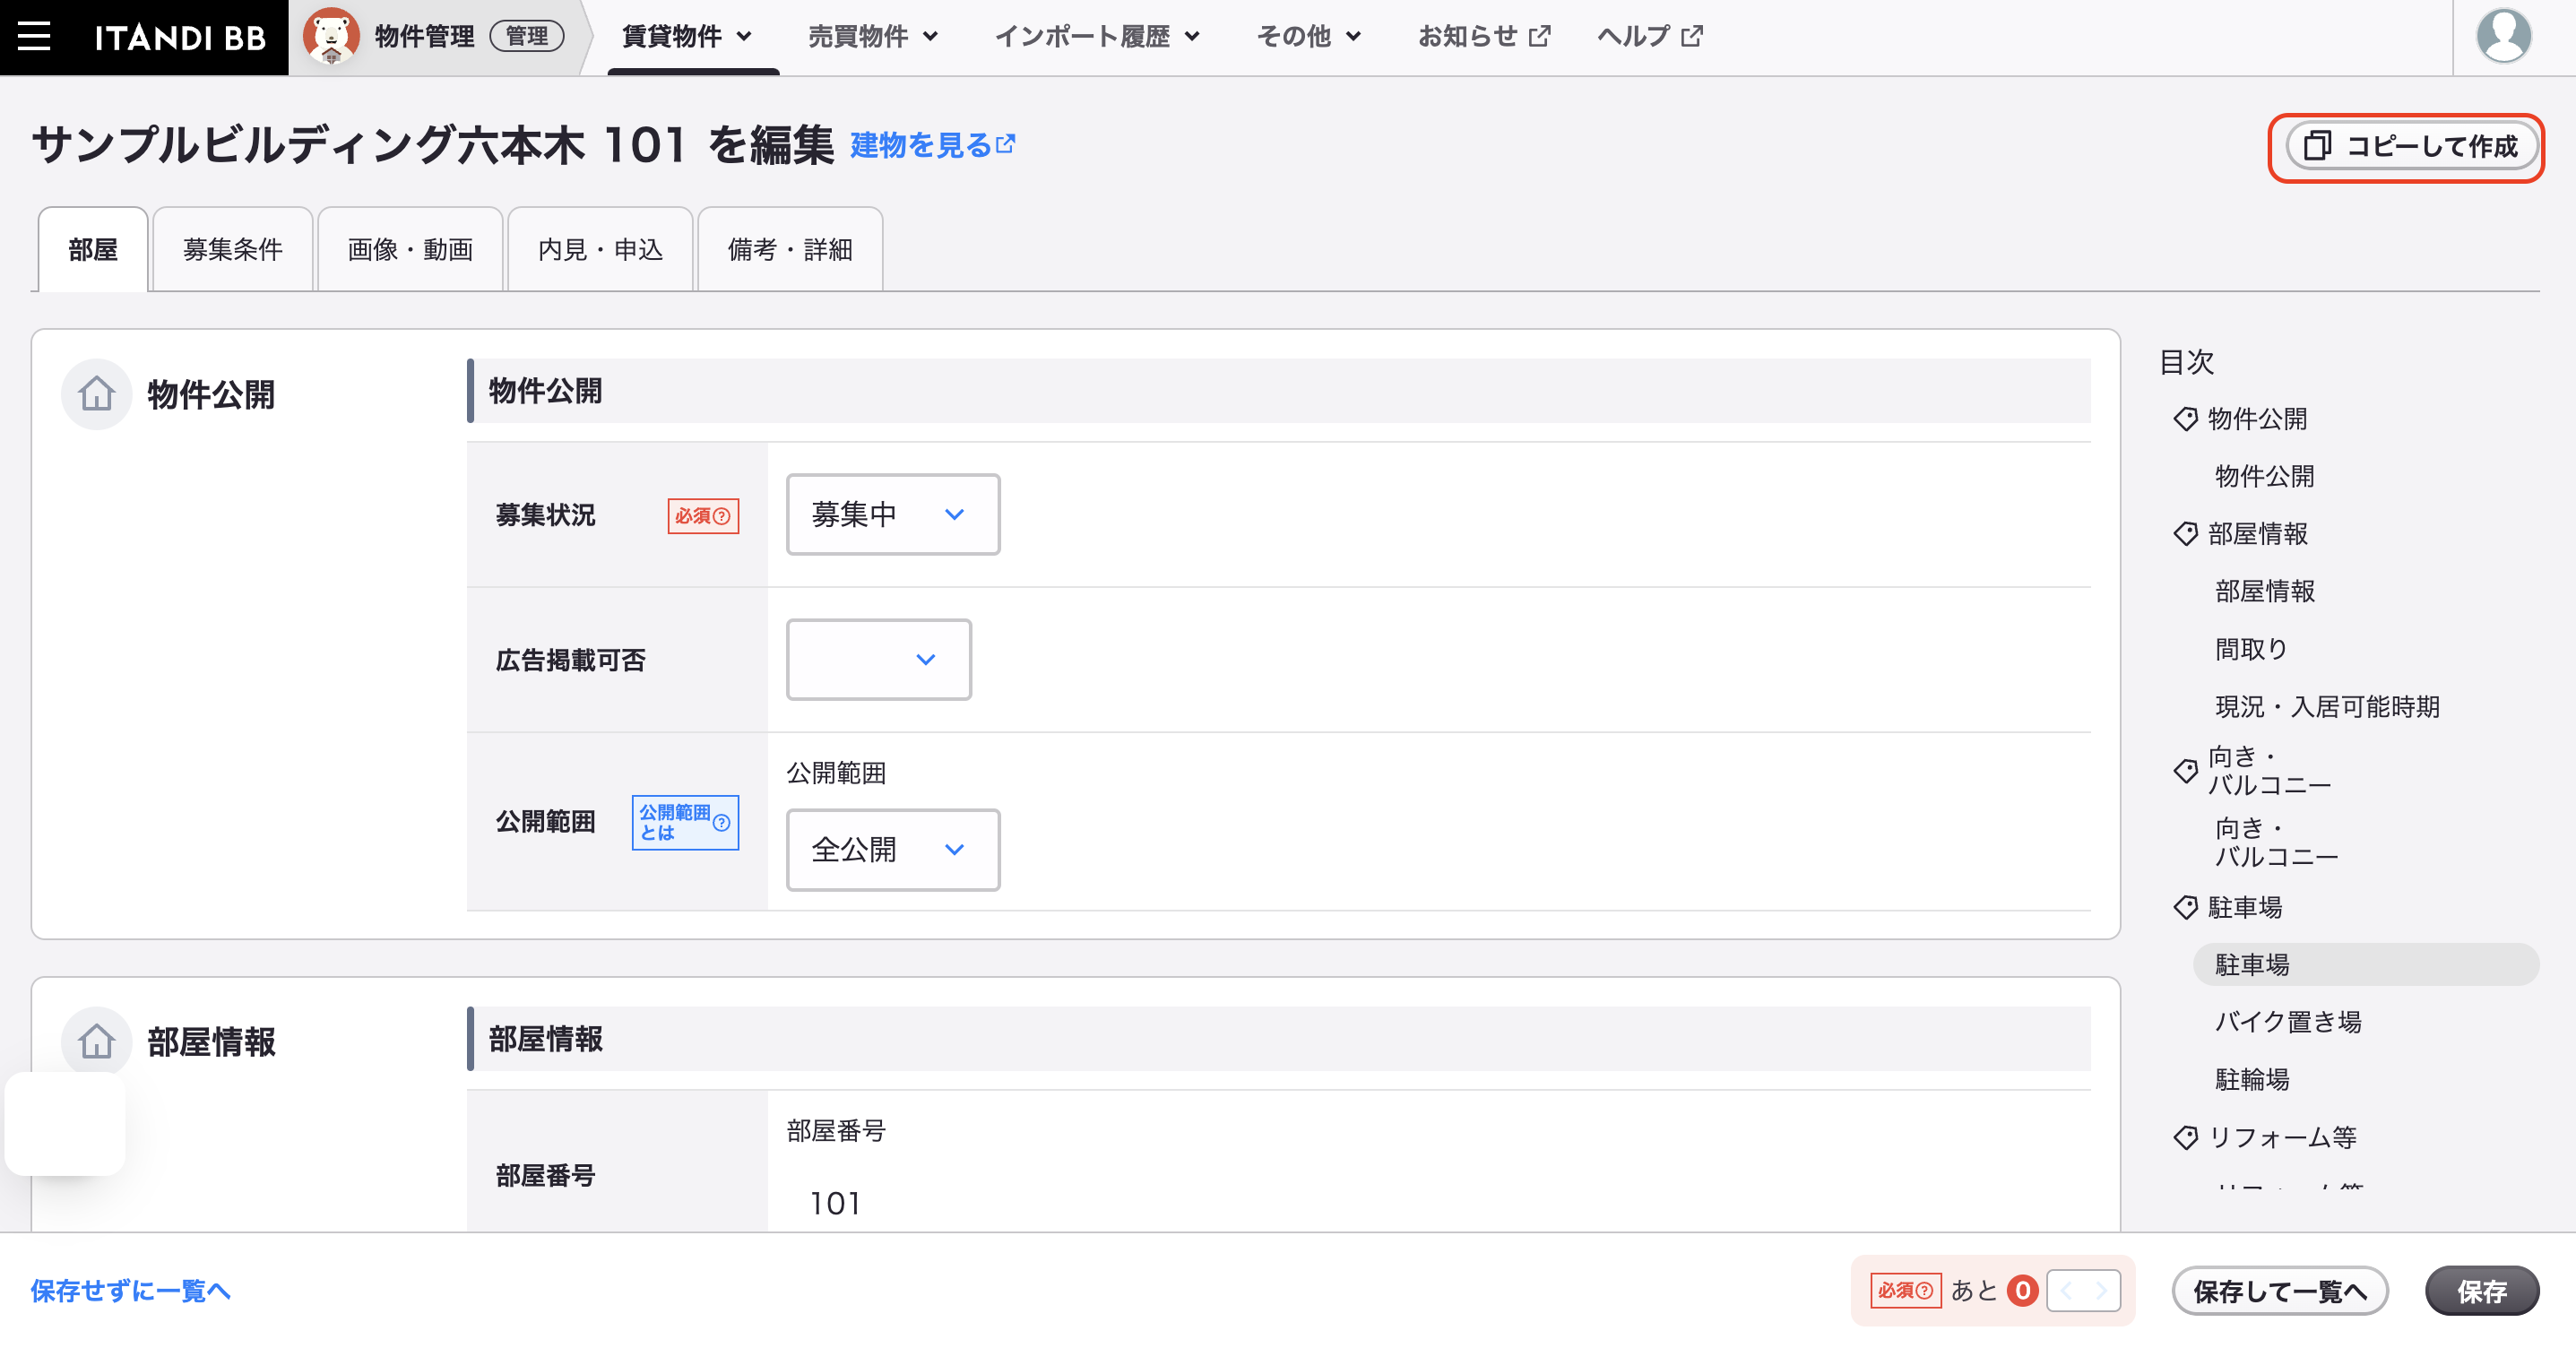
Task: Click the 公開範囲とは help badge
Action: [x=685, y=822]
